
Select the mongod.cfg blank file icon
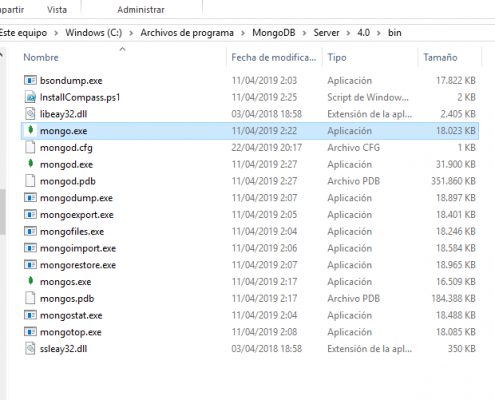click(x=30, y=147)
